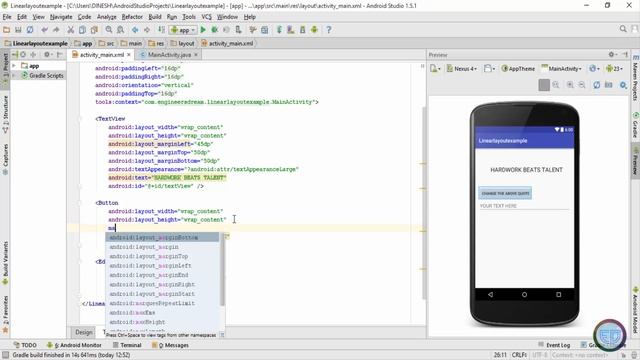
Task: Open the MainActivity association dropdown
Action: coord(561,69)
